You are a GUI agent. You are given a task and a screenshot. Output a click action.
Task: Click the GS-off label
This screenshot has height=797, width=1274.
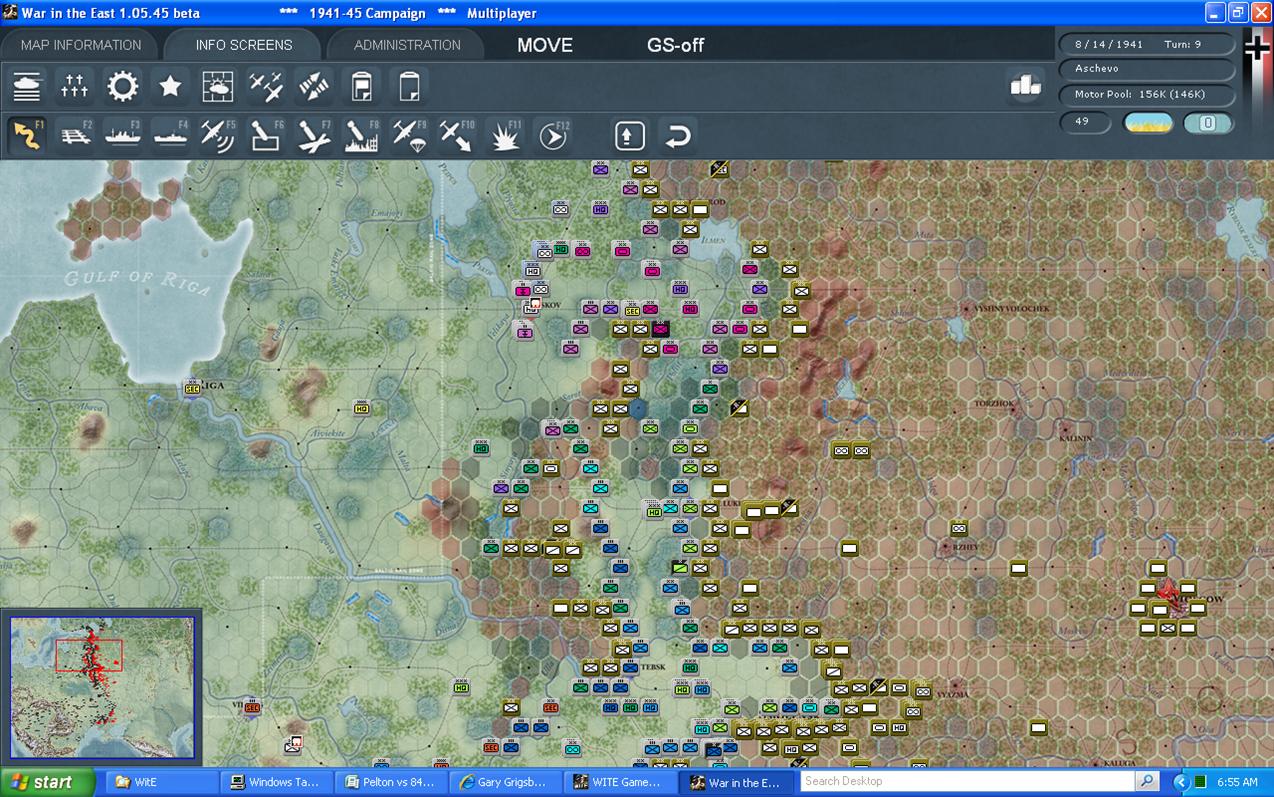click(676, 45)
